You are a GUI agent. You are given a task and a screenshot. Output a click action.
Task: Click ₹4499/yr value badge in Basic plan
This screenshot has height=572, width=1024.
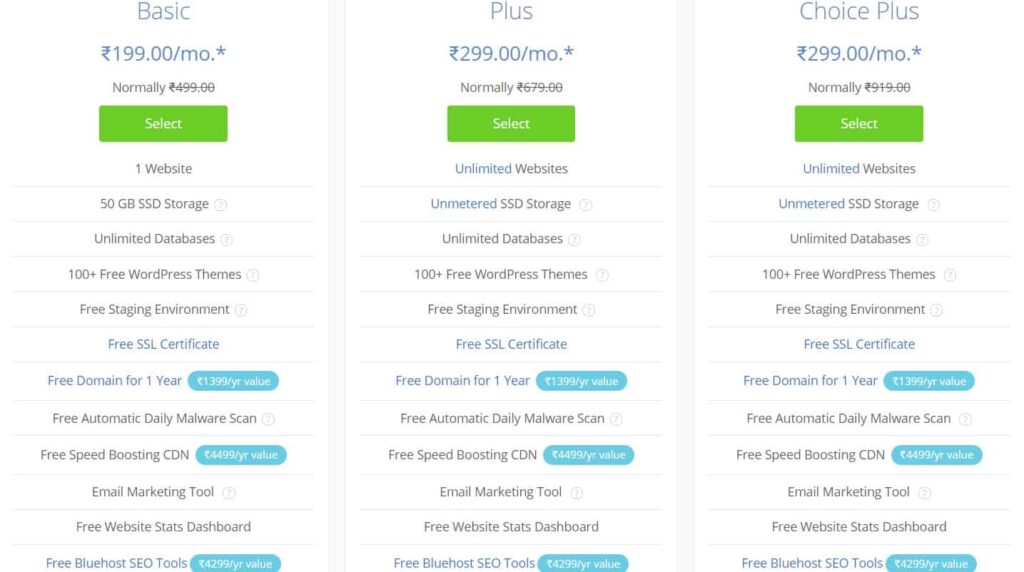[241, 454]
